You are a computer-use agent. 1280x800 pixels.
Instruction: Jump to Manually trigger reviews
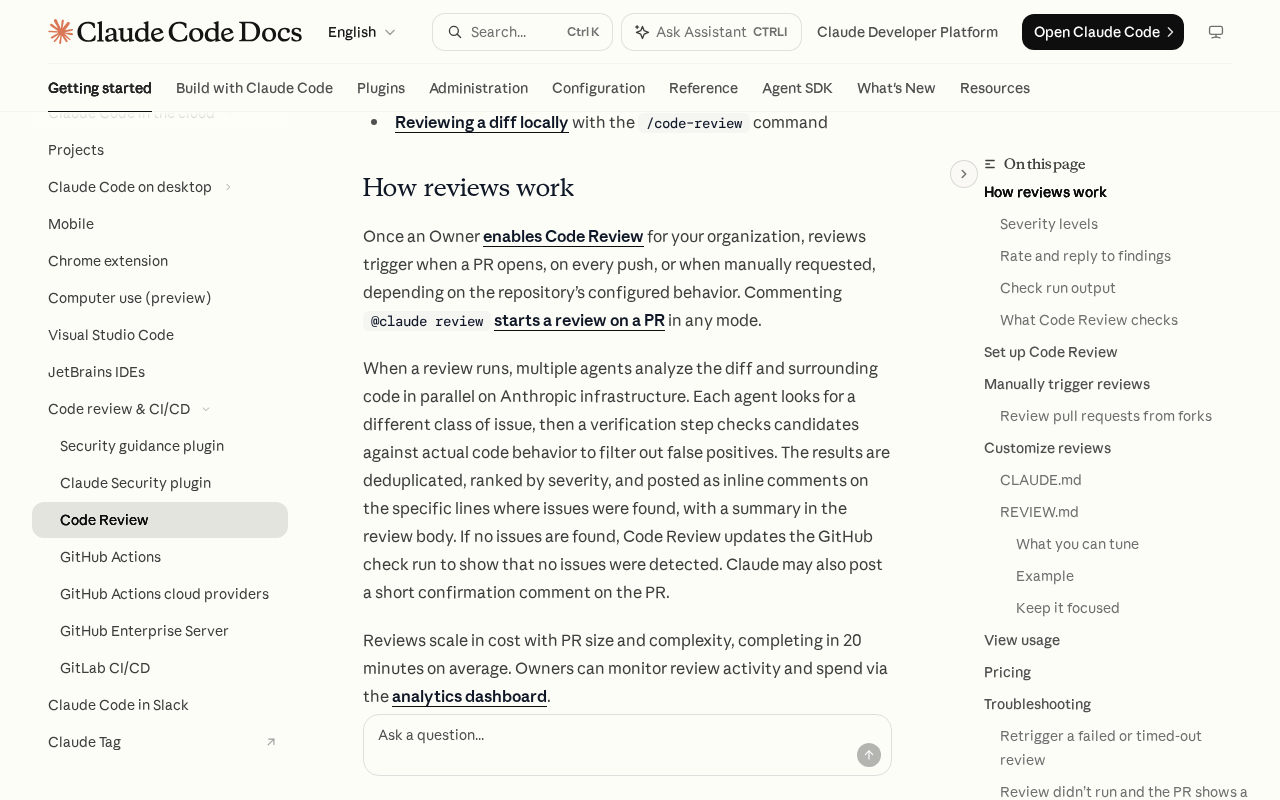coord(1067,384)
